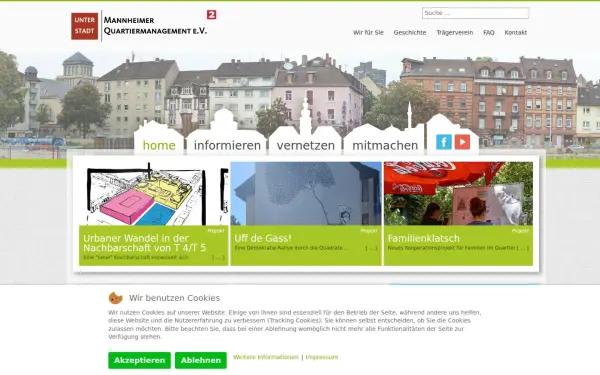Click read-more [...] under Uff de Gass
Screen dimensions: 600x375
pyautogui.click(x=372, y=248)
